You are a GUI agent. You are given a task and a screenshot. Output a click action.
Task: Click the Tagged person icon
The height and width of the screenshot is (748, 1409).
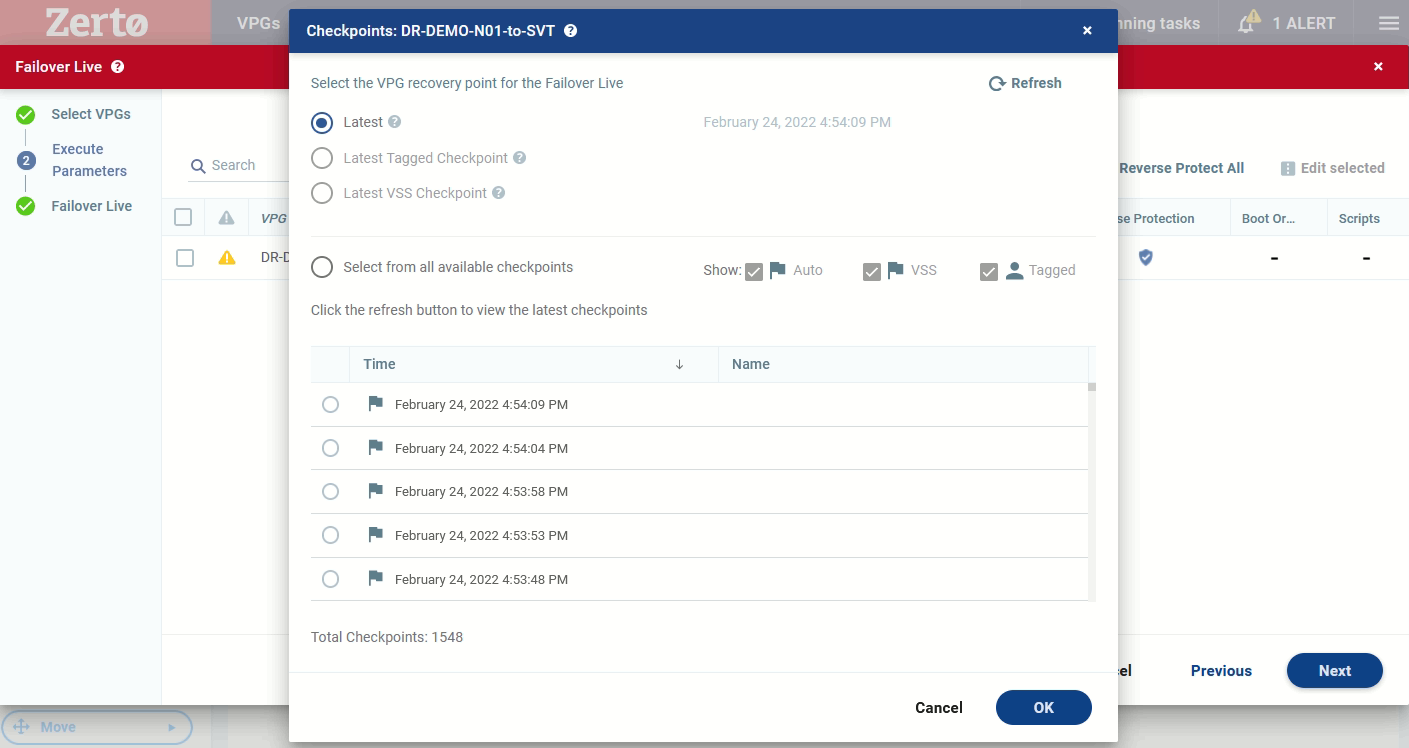[x=1014, y=270]
